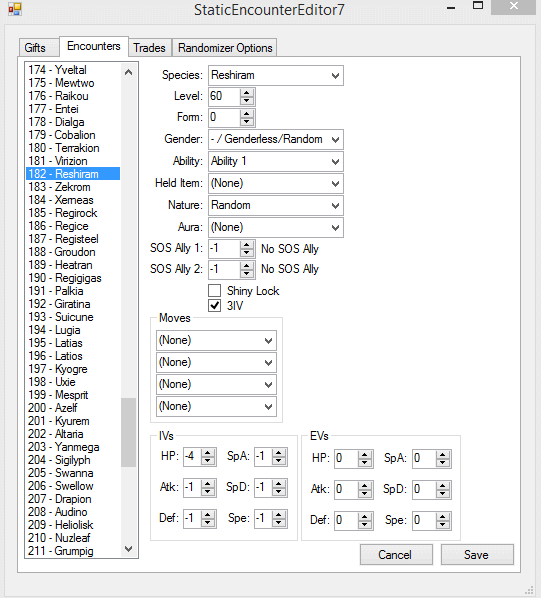Decrease the Level value with down arrow
The width and height of the screenshot is (541, 598).
click(x=247, y=101)
